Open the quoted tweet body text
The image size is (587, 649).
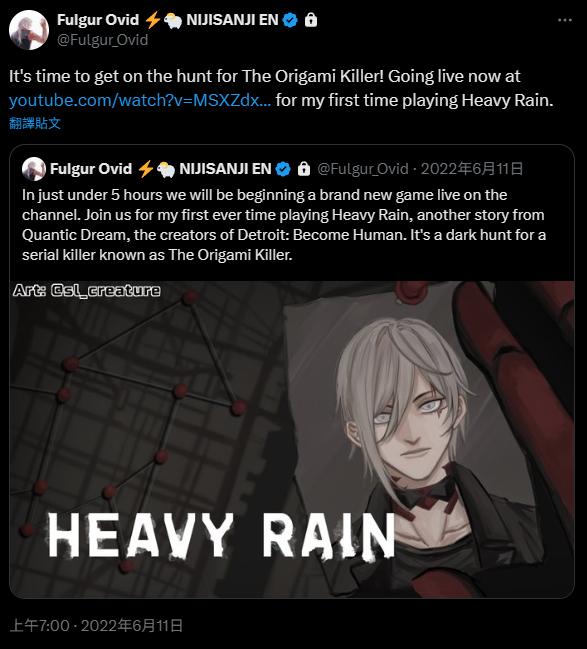coord(284,225)
